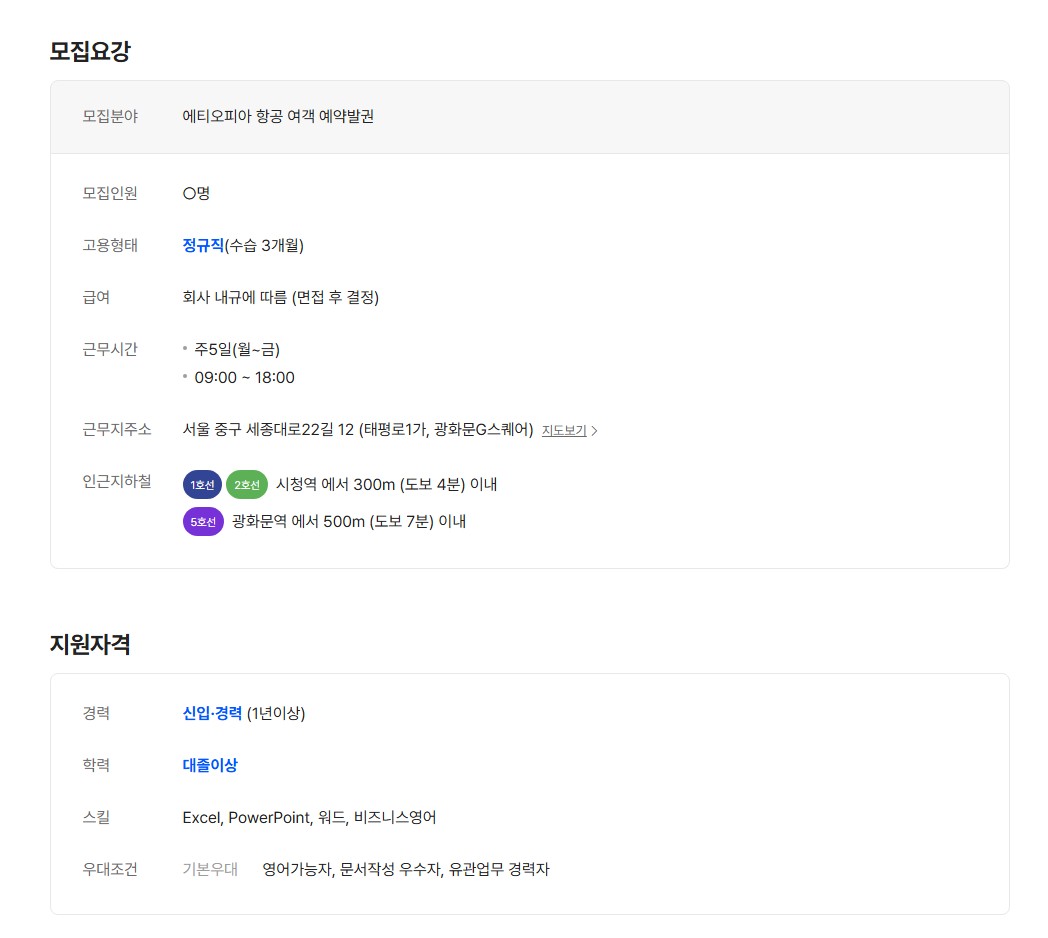1048x938 pixels.
Task: Click the 시청역 station distance text
Action: pyautogui.click(x=386, y=485)
